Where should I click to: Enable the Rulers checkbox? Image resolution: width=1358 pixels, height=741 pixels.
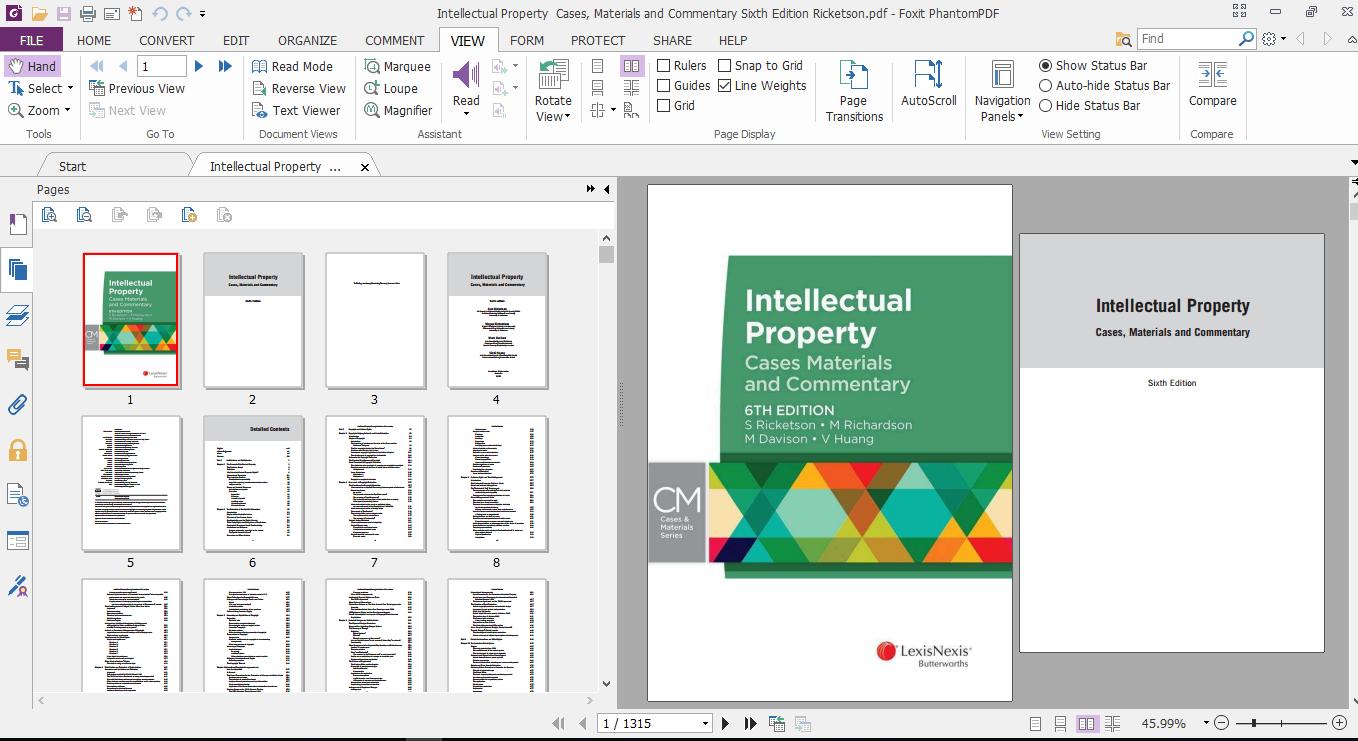[x=663, y=66]
